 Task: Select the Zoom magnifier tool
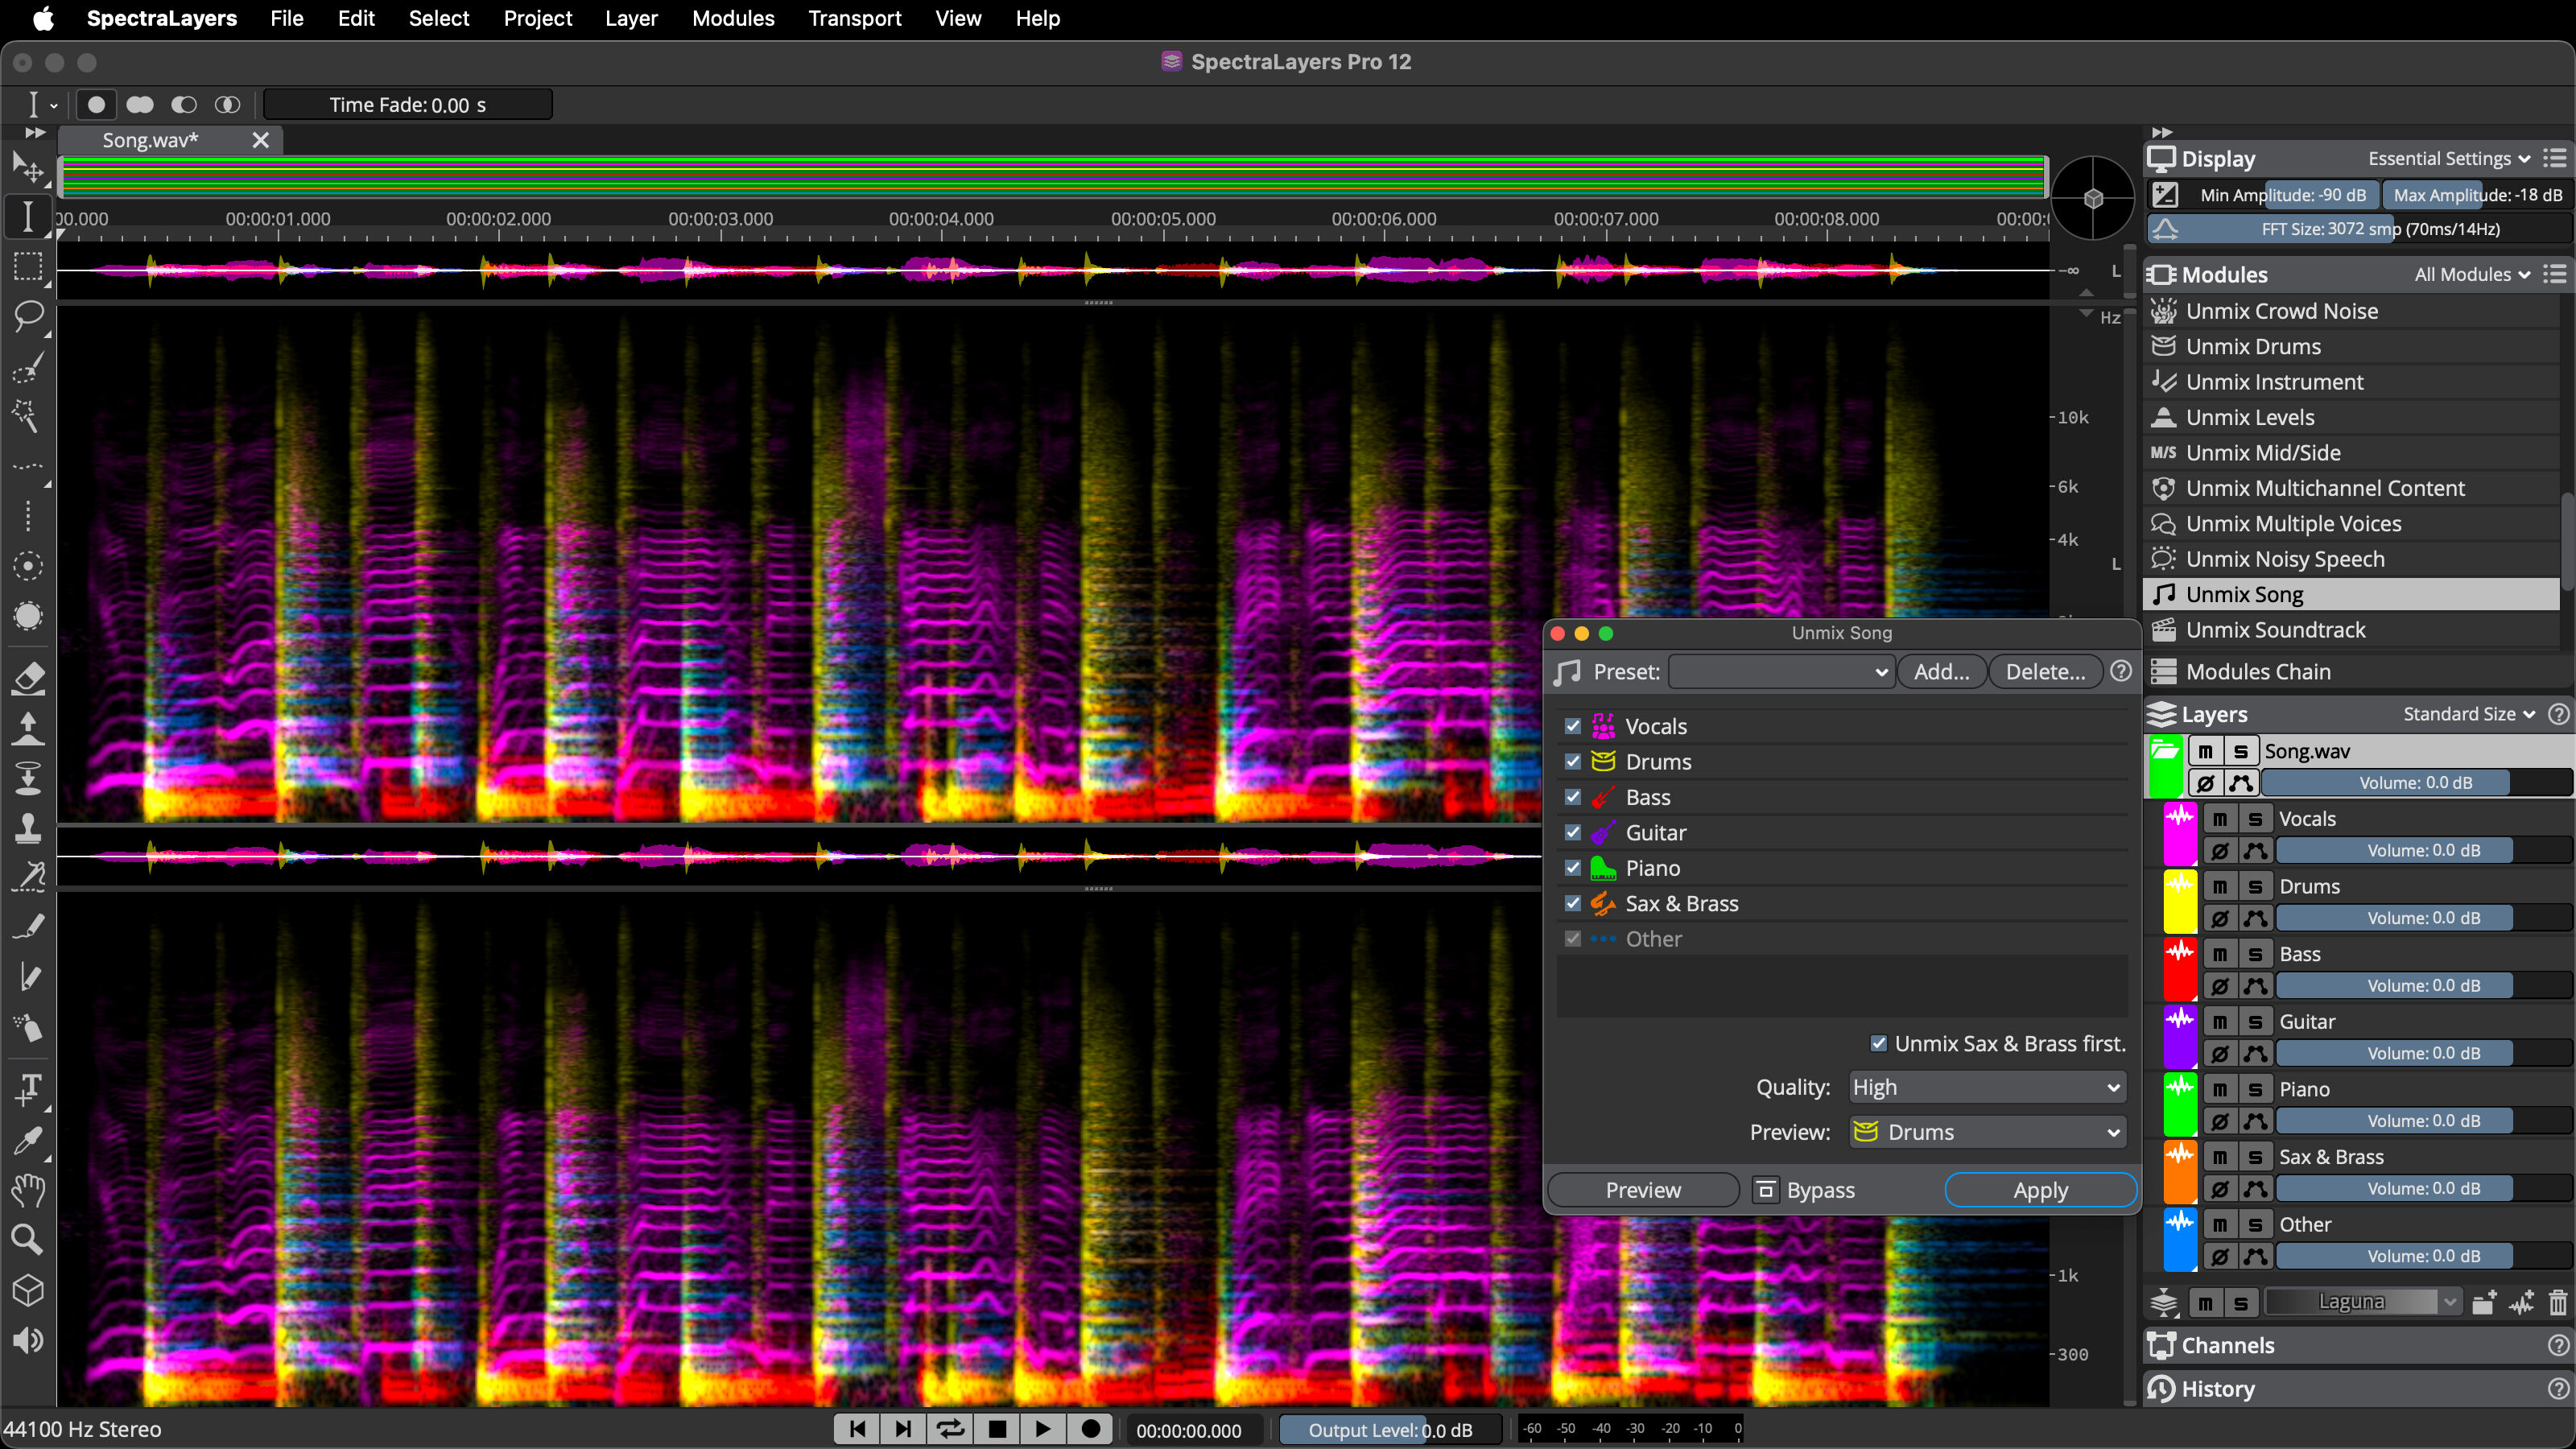tap(28, 1239)
